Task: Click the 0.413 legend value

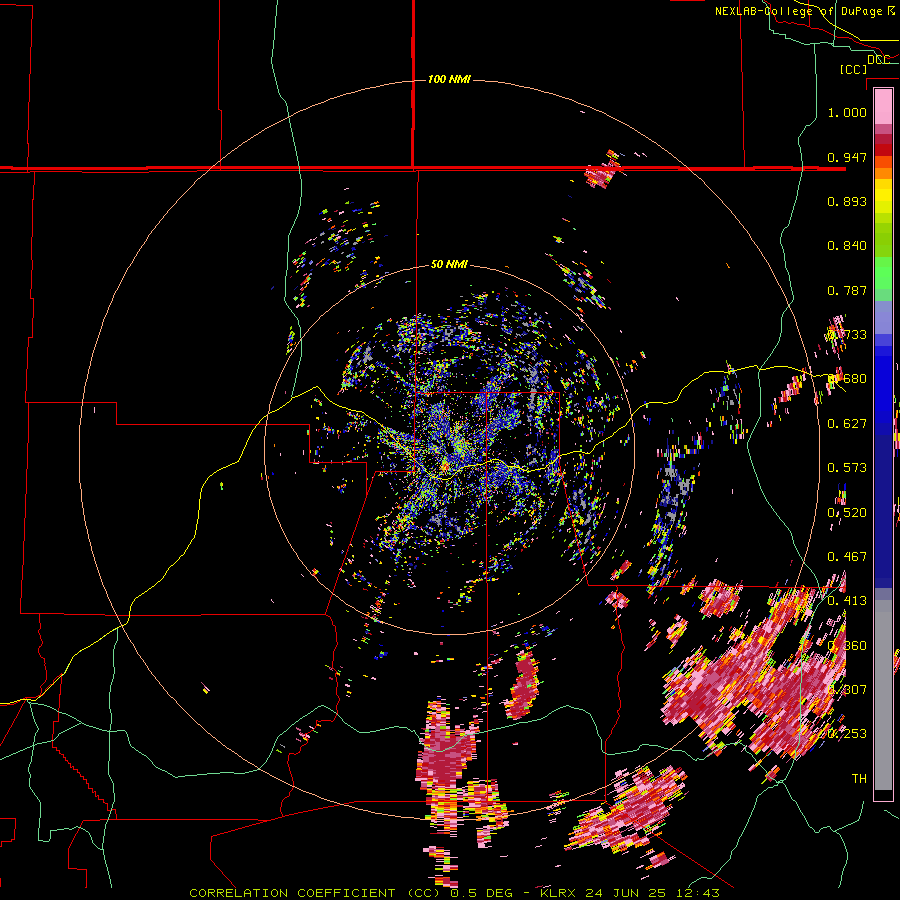Action: (x=847, y=601)
